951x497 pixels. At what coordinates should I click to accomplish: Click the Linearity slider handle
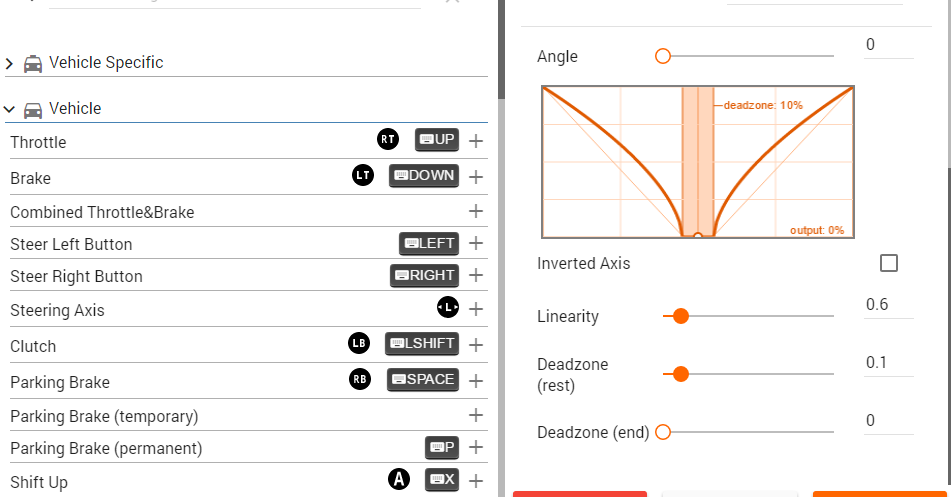[680, 316]
